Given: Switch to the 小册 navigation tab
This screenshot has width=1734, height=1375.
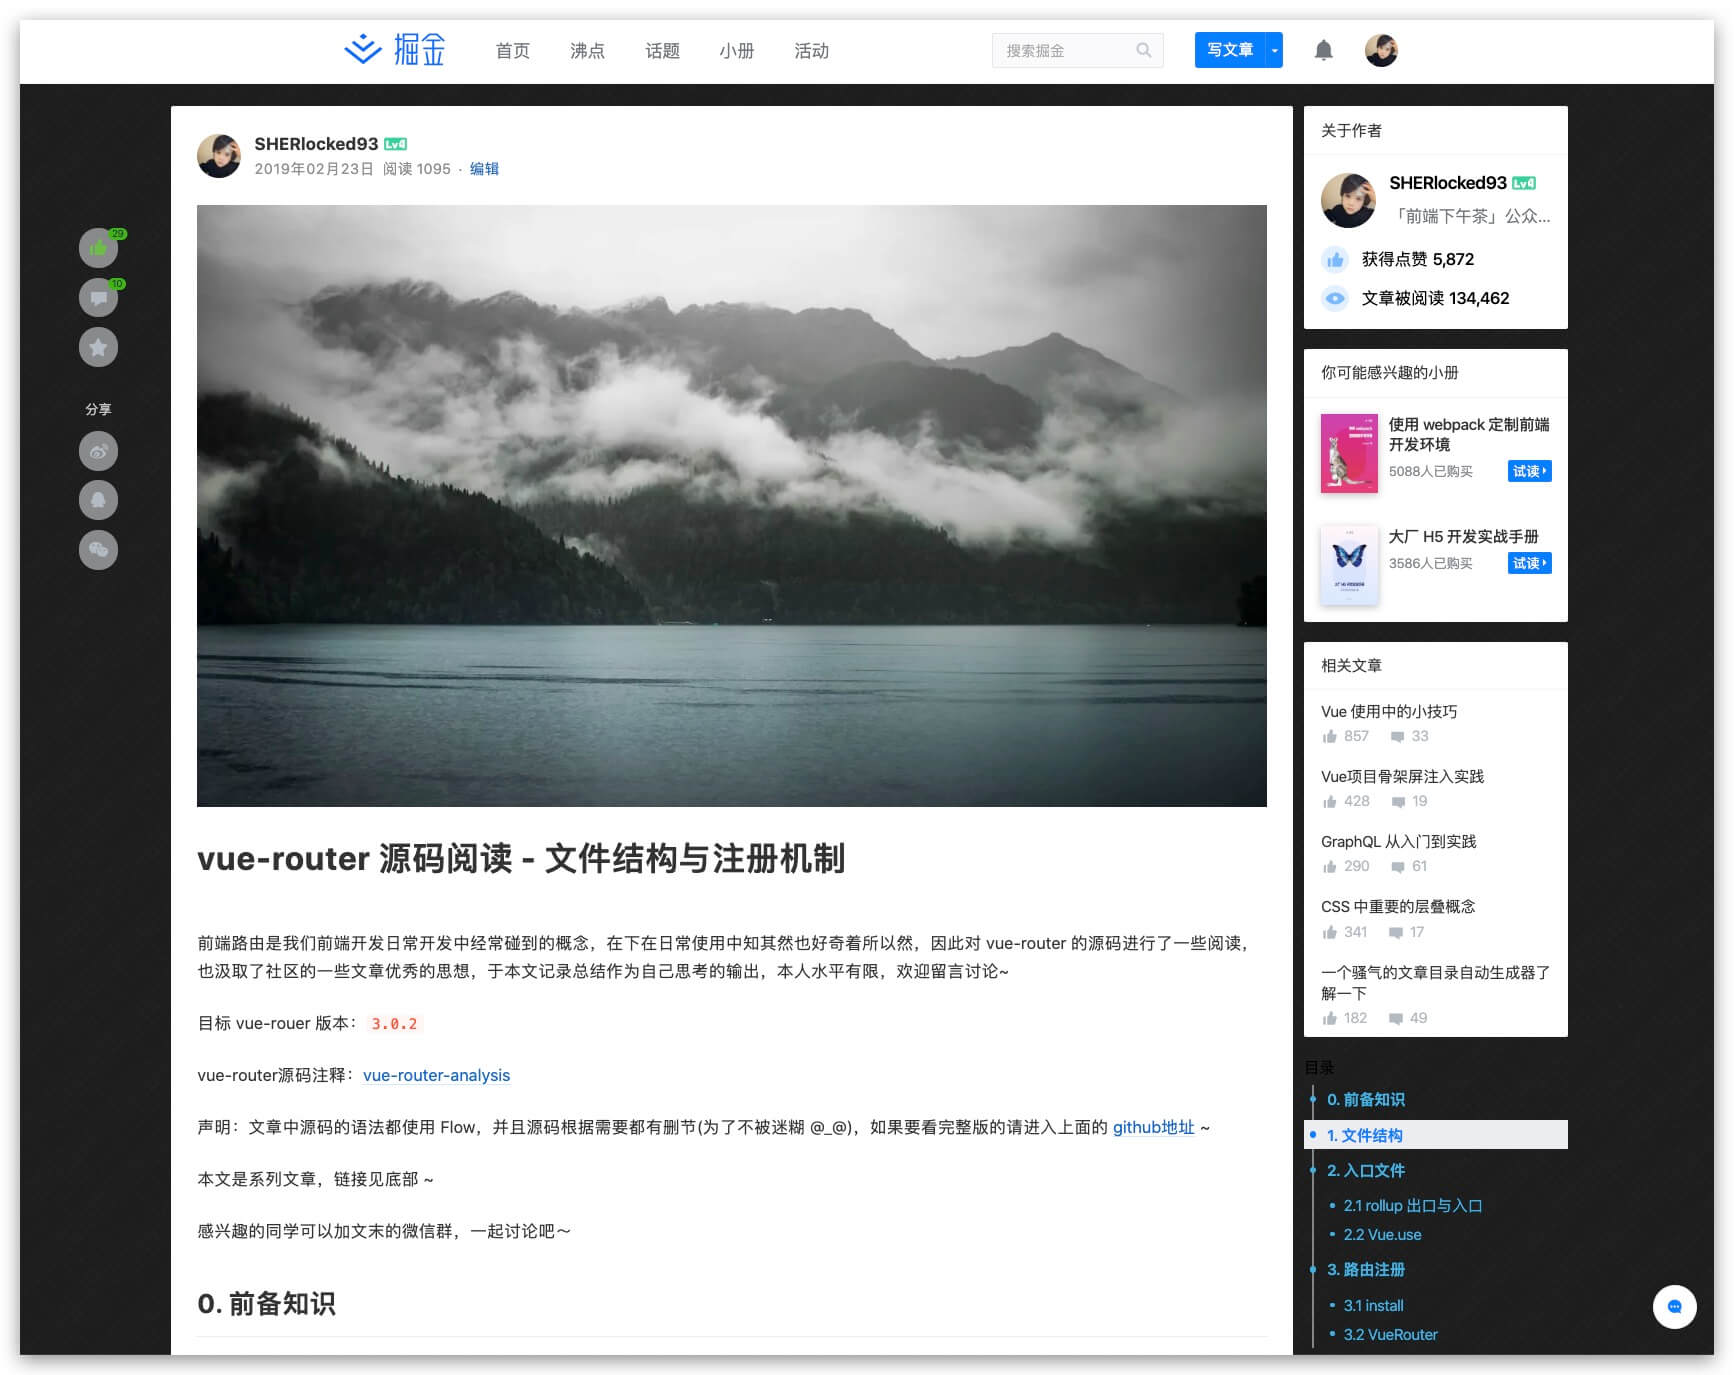Looking at the screenshot, I should click(737, 51).
